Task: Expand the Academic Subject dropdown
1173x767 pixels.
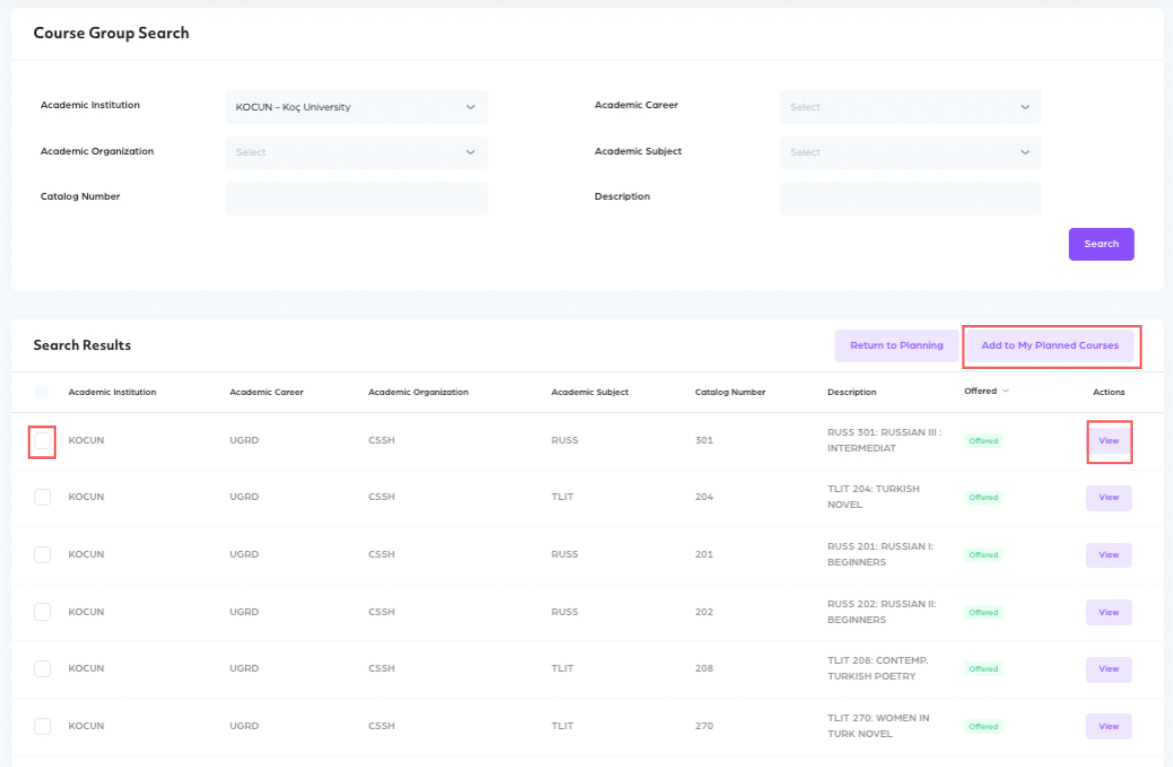Action: coord(910,152)
